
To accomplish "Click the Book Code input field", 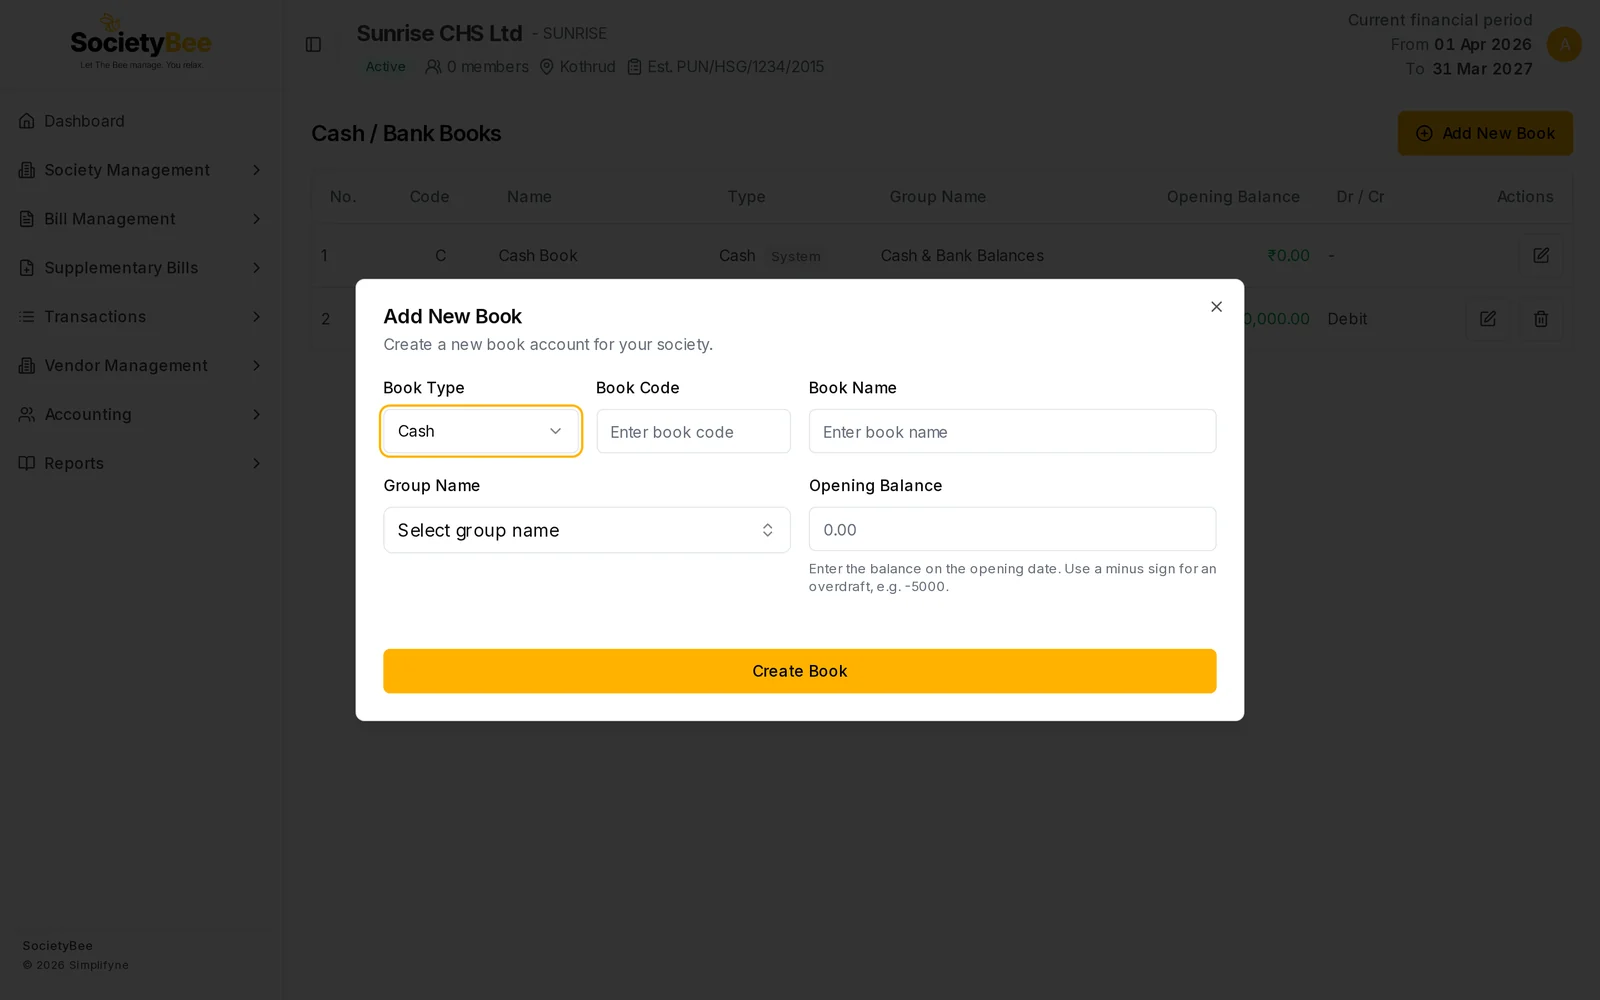I will point(693,431).
